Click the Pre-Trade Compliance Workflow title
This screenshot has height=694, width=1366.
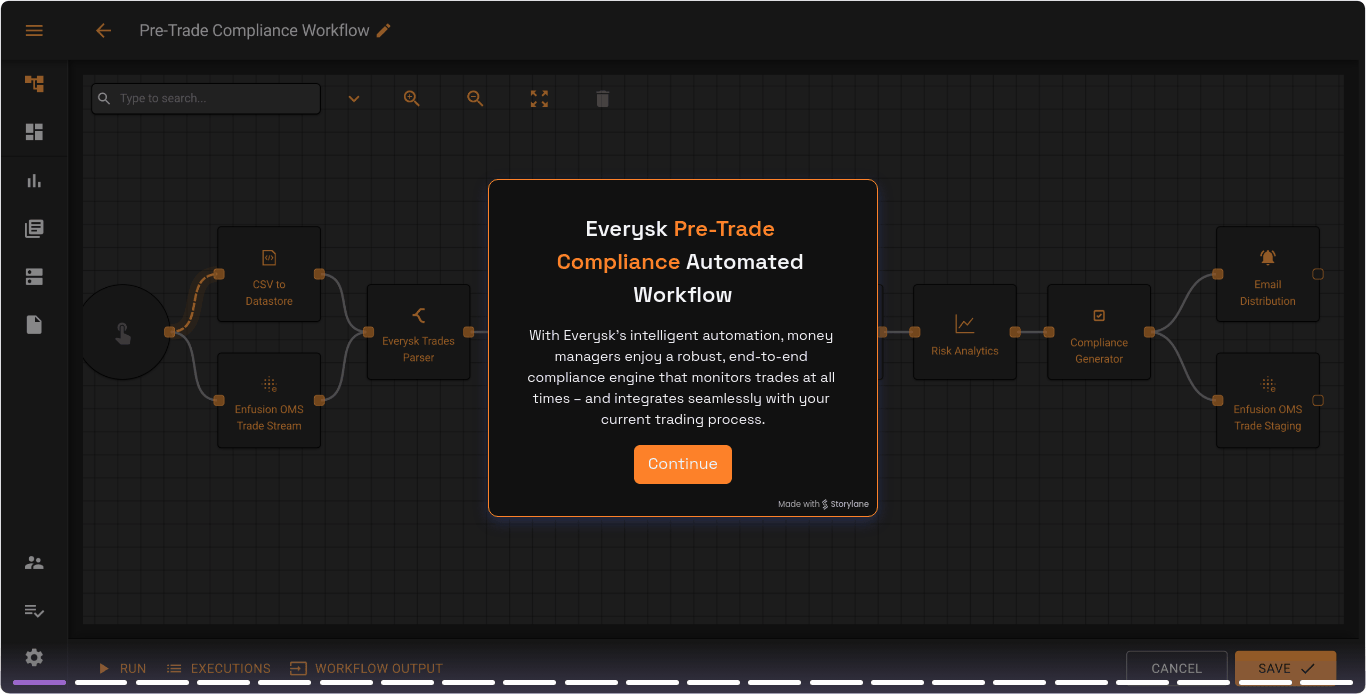[254, 31]
